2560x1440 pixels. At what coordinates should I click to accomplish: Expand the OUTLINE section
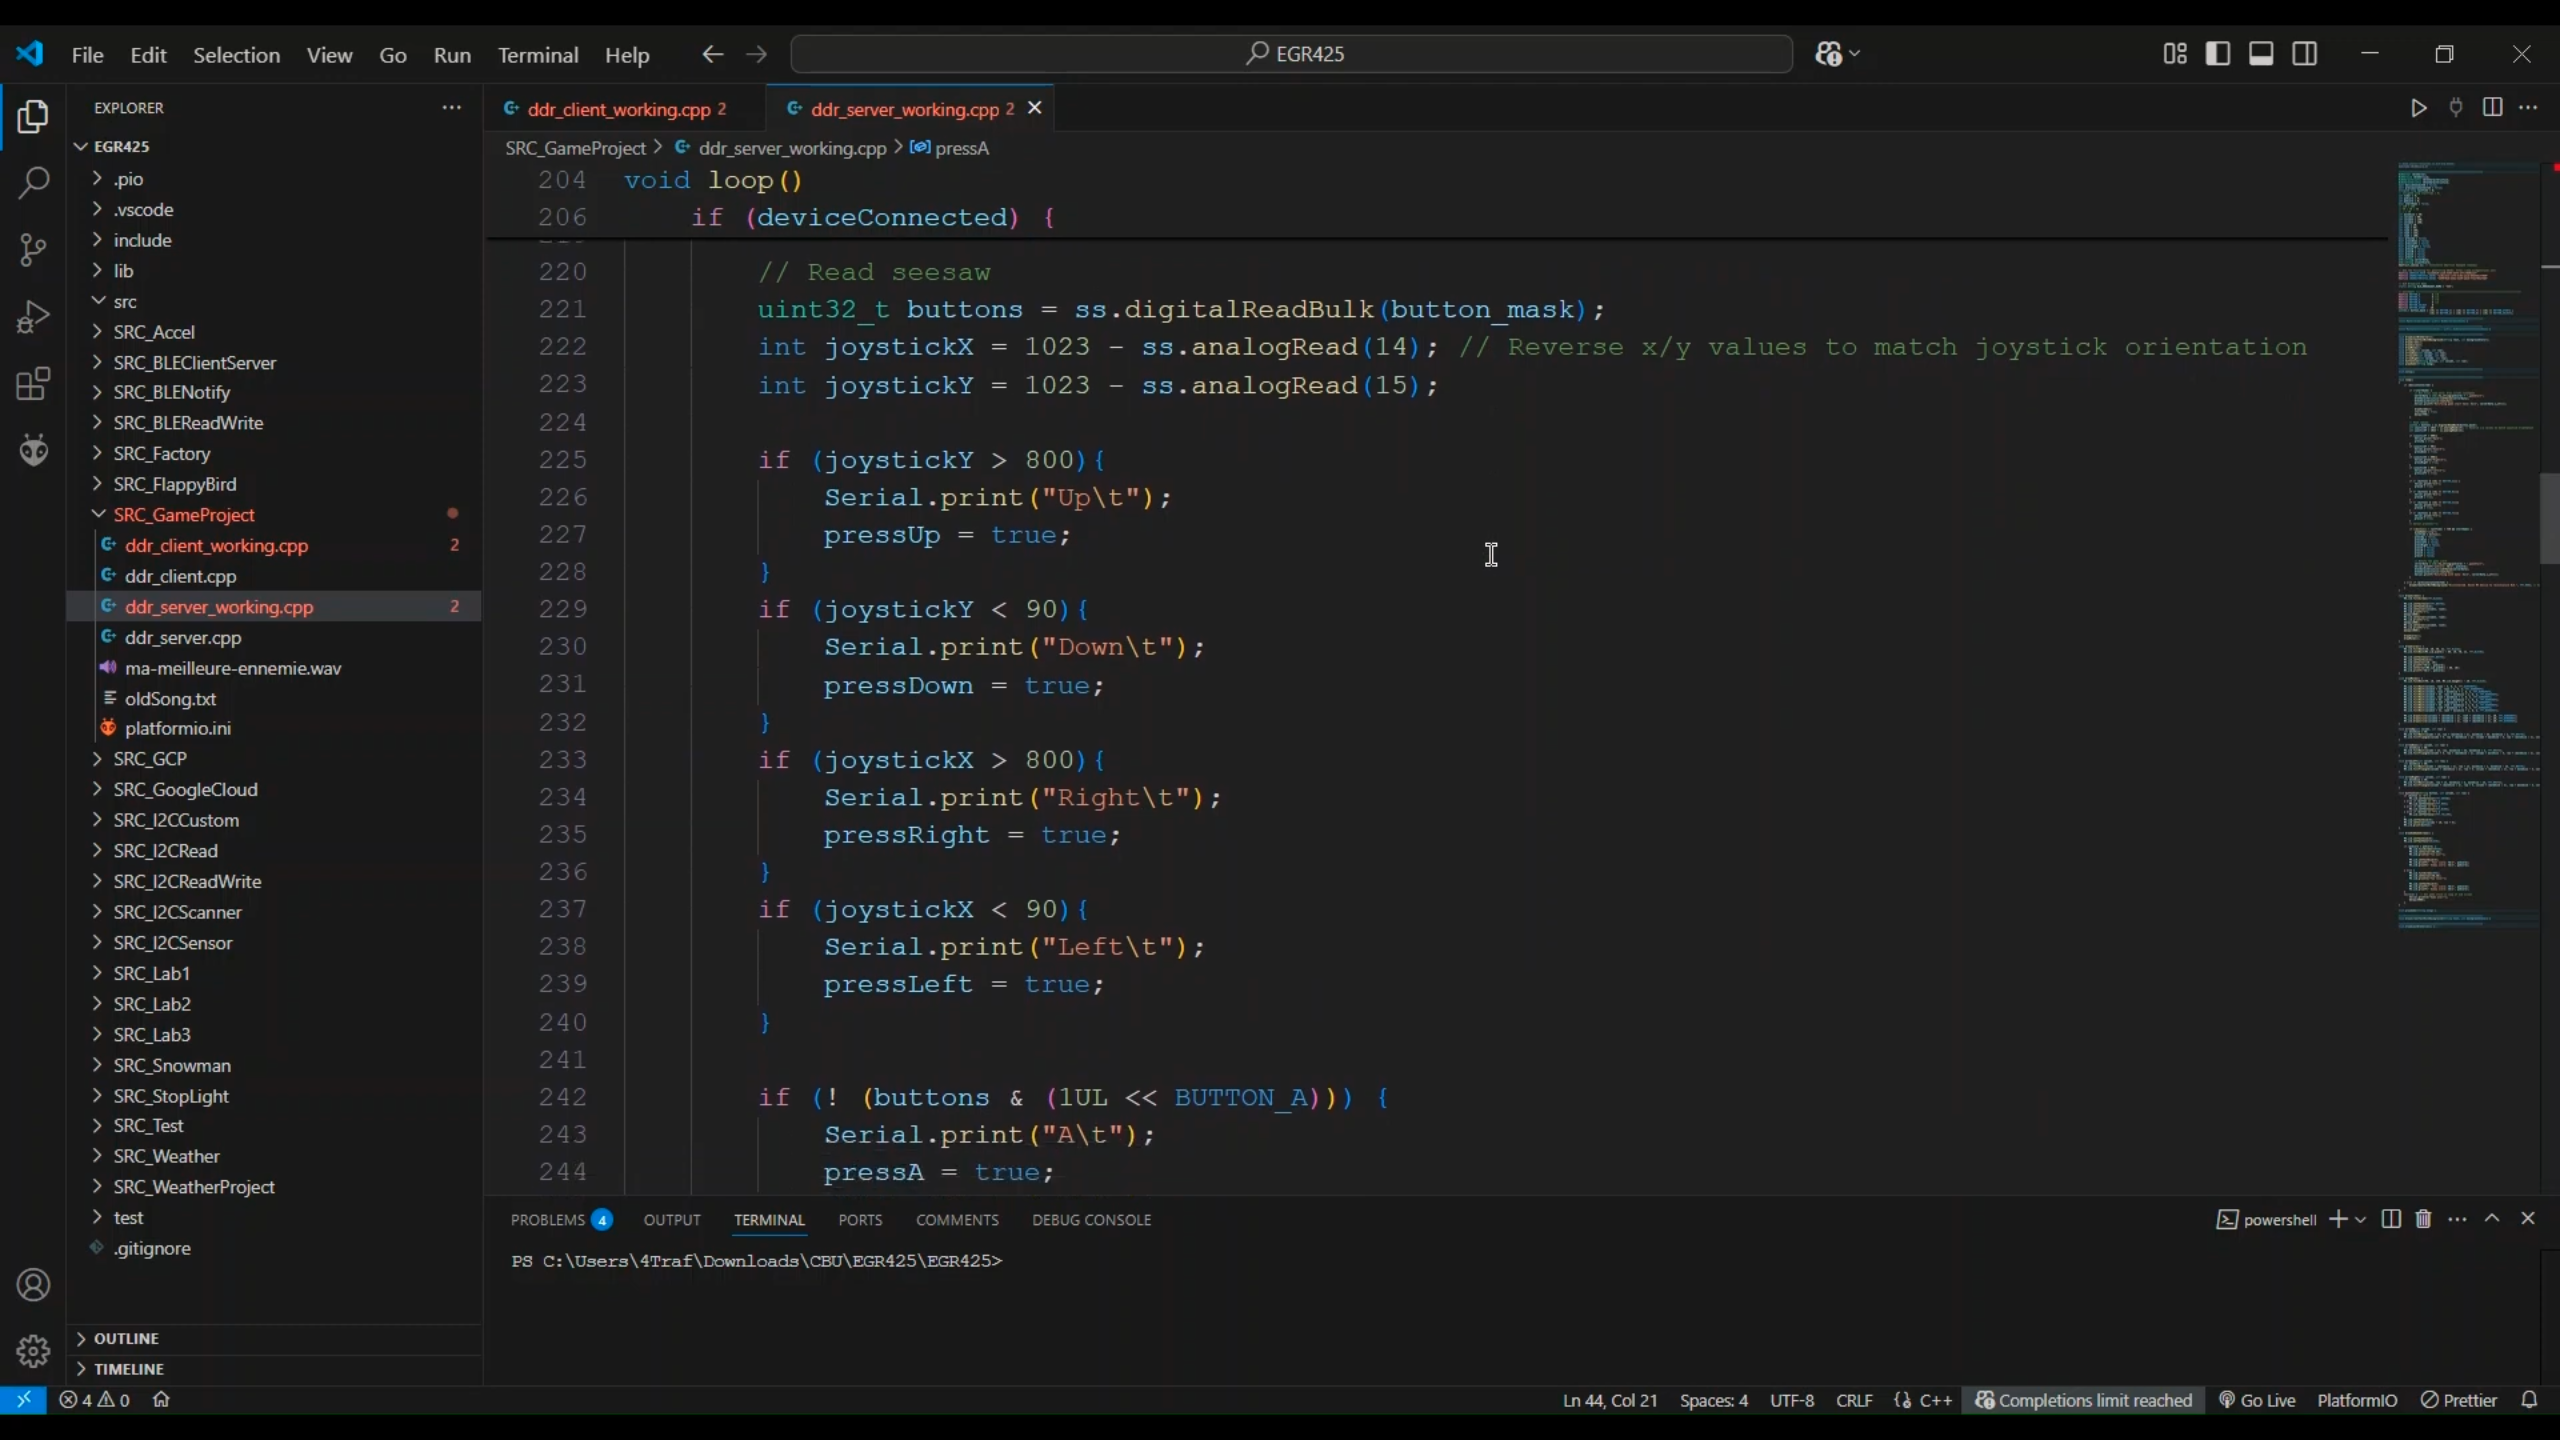point(126,1338)
